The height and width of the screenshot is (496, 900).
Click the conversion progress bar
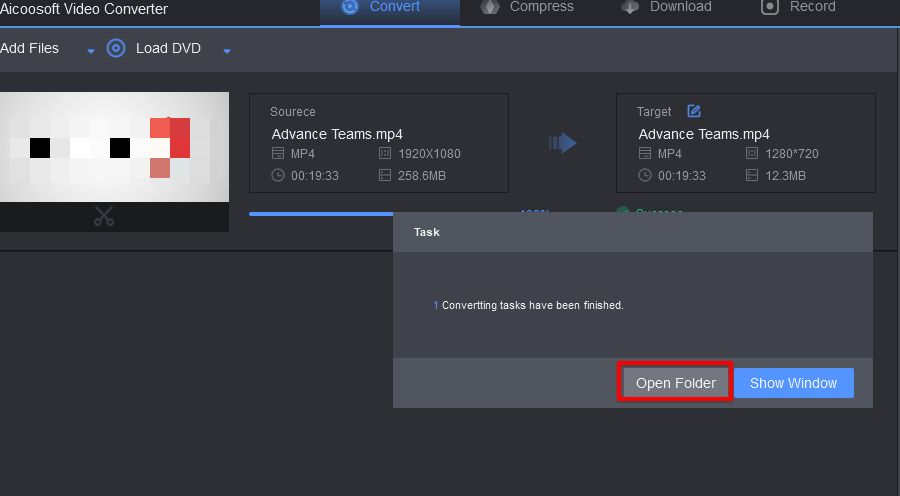[320, 213]
